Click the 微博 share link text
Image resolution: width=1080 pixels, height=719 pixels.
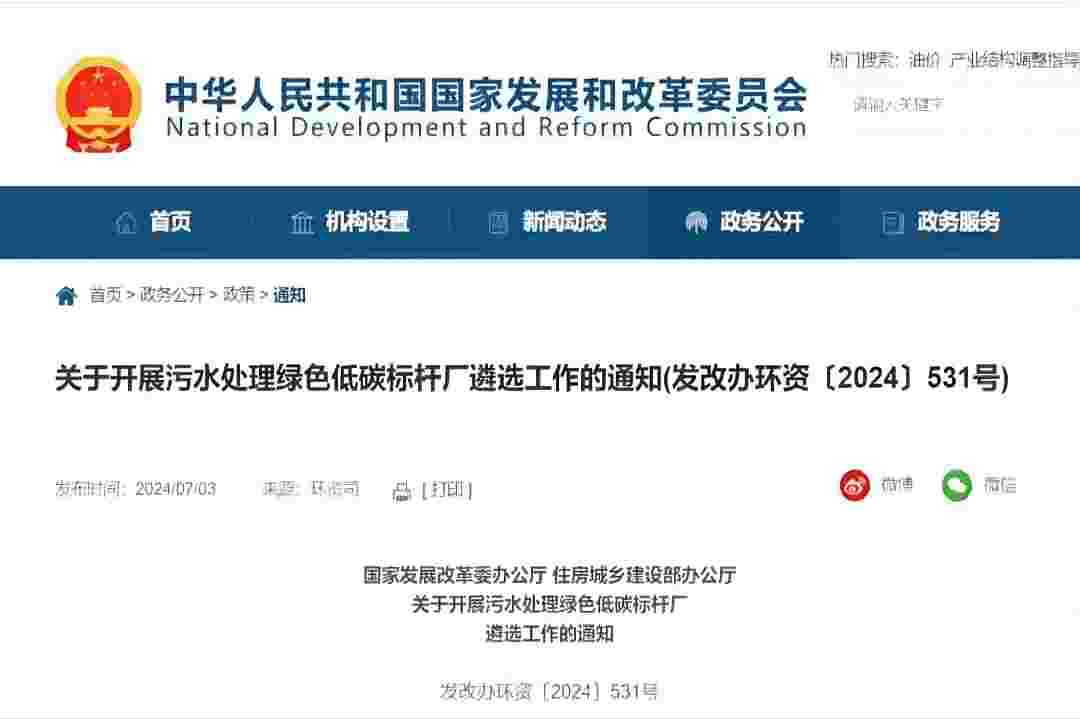point(897,485)
